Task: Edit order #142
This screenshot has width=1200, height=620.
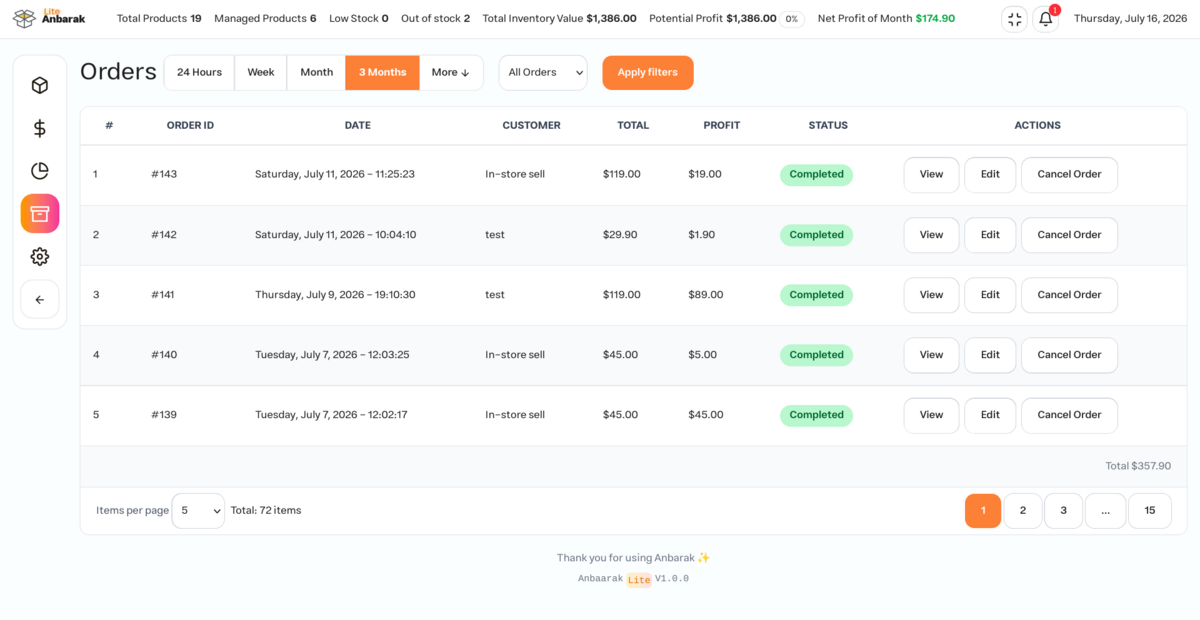Action: [x=990, y=235]
